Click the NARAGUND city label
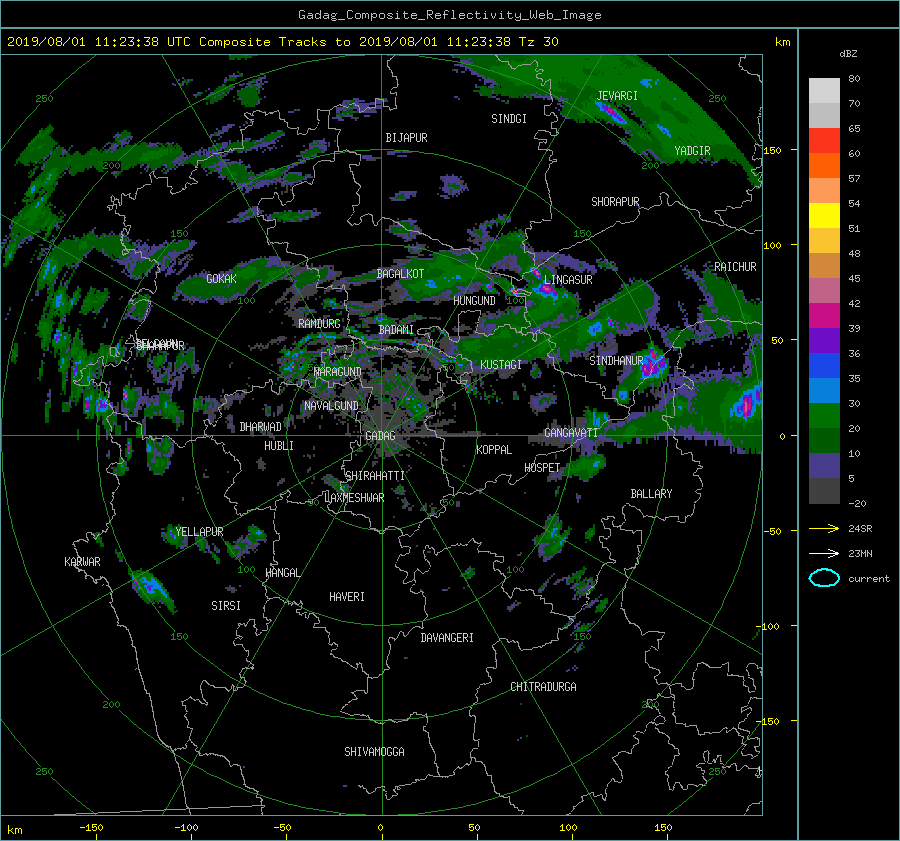 pos(338,372)
